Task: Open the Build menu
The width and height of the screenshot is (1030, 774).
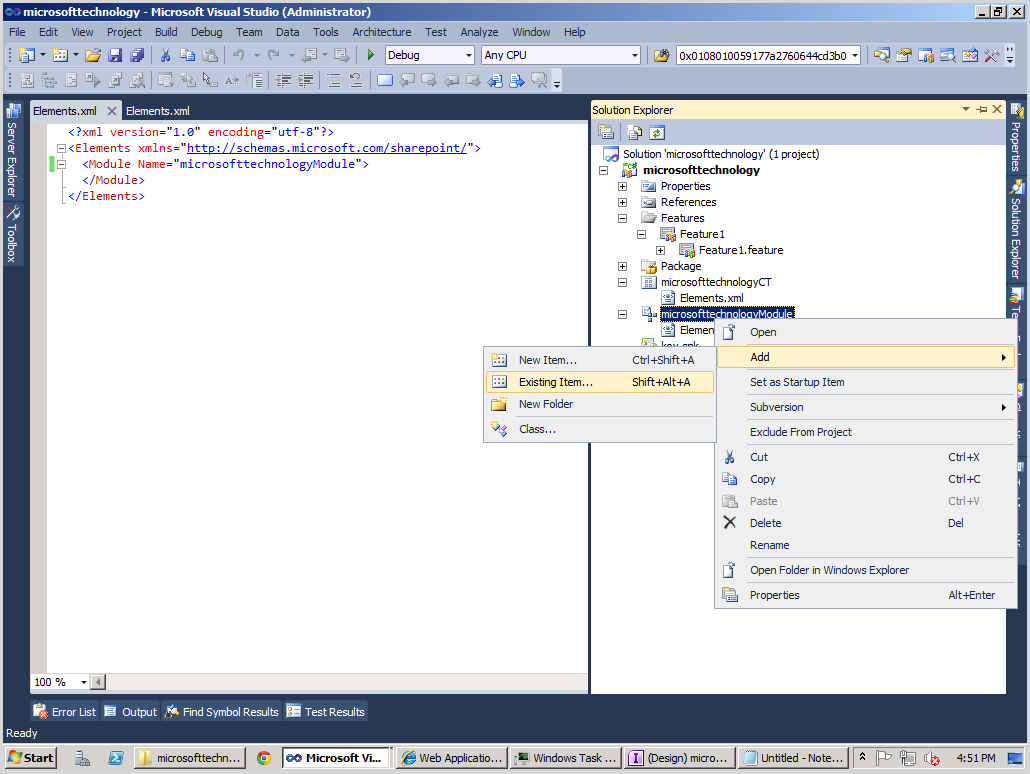Action: pyautogui.click(x=164, y=32)
